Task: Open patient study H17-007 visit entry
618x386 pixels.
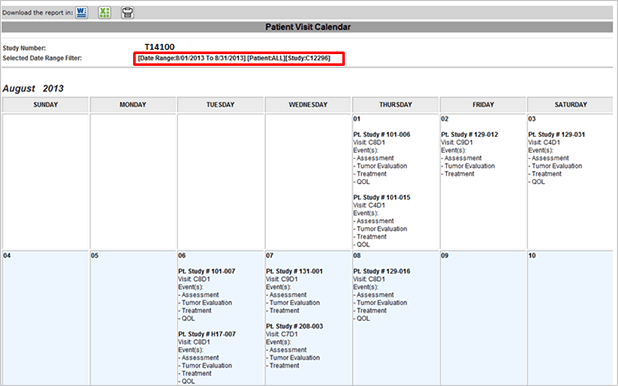Action: tap(207, 334)
